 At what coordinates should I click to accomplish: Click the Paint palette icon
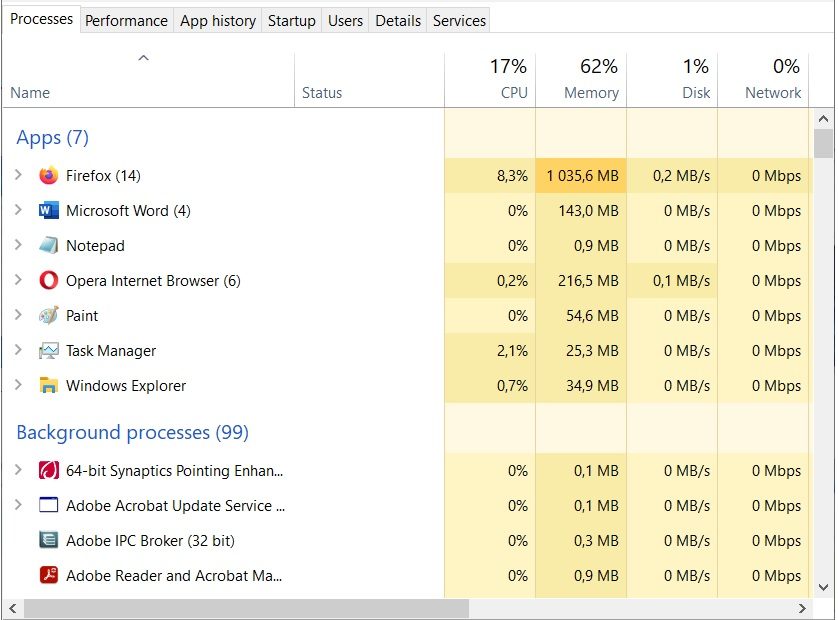click(48, 316)
